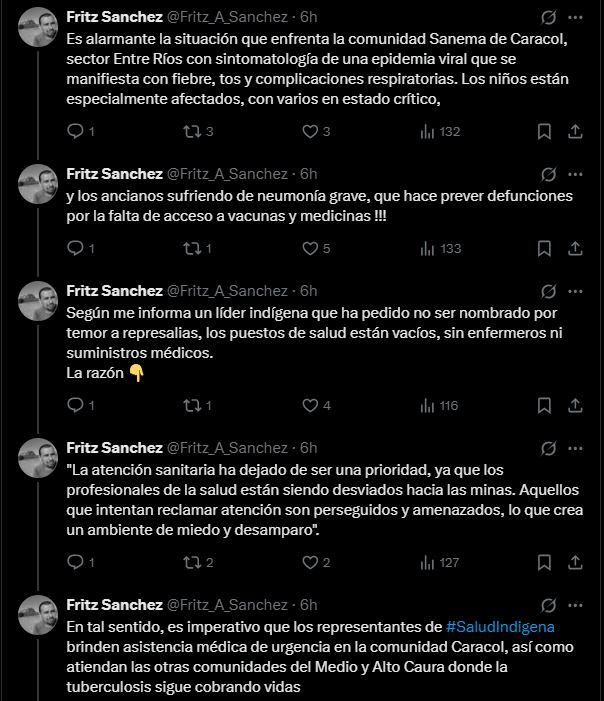Like the tweet with 4 likes
The height and width of the screenshot is (701, 604).
(x=309, y=405)
